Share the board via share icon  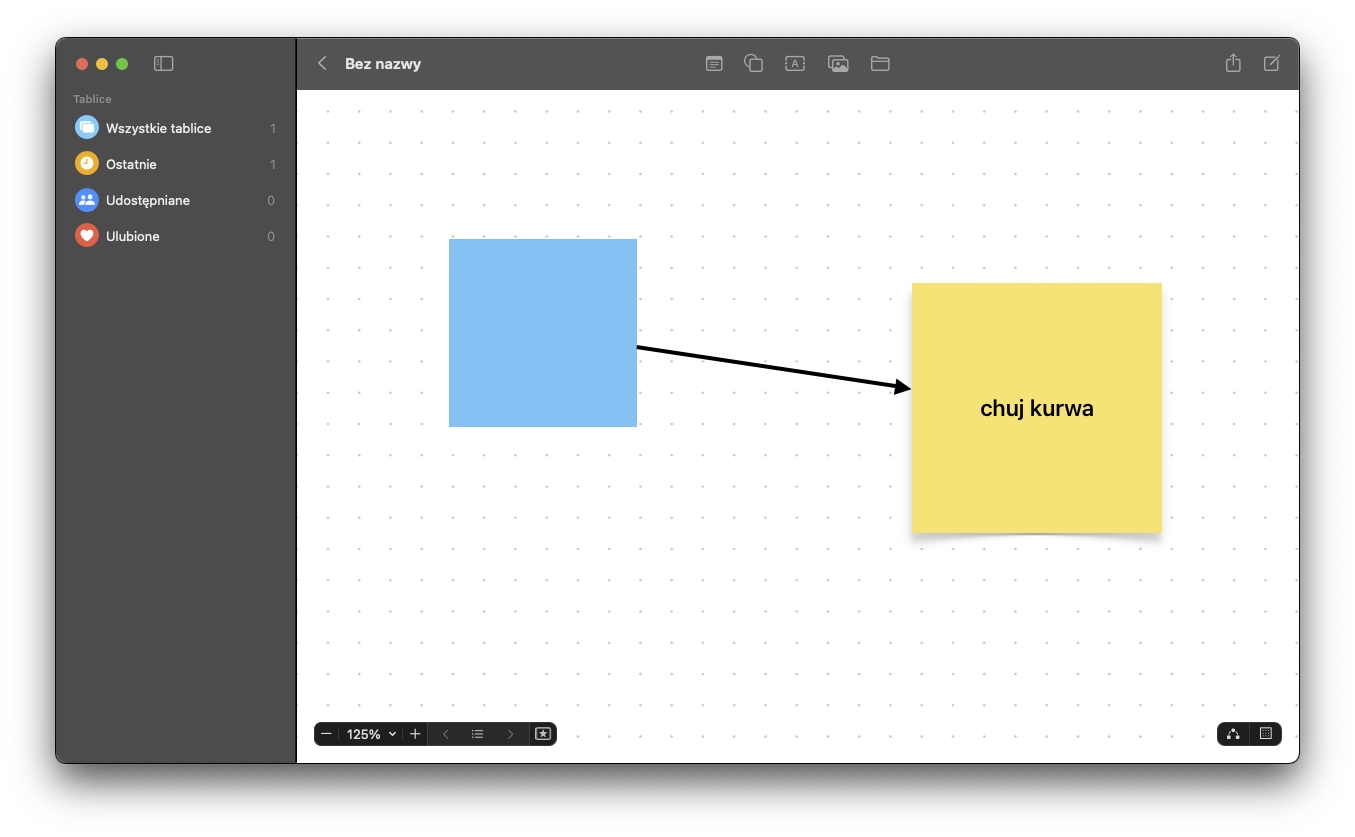(1233, 64)
